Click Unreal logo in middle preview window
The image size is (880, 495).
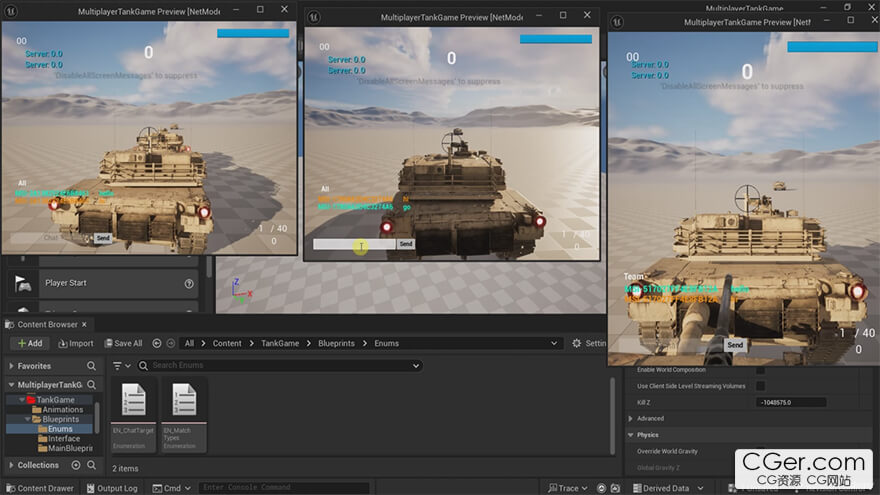(x=314, y=17)
